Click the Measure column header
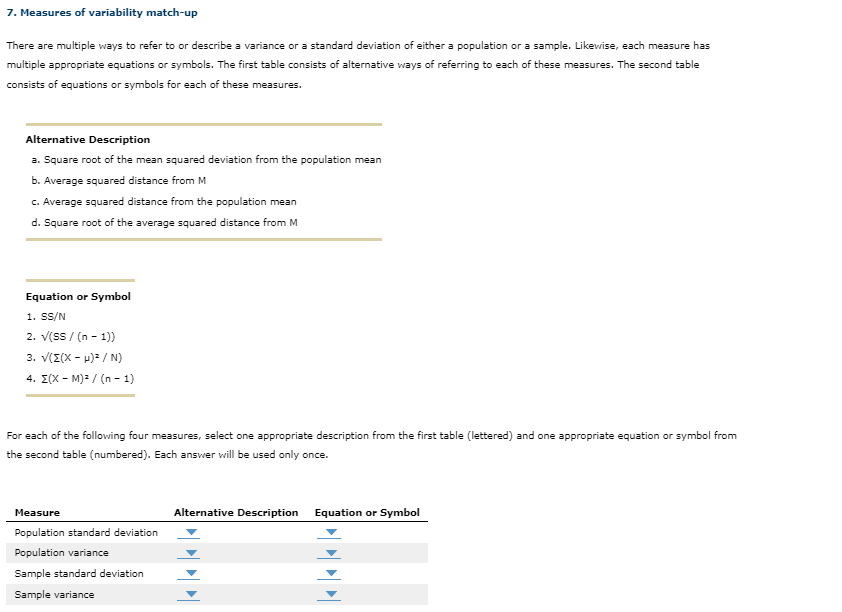842x612 pixels. pos(36,511)
